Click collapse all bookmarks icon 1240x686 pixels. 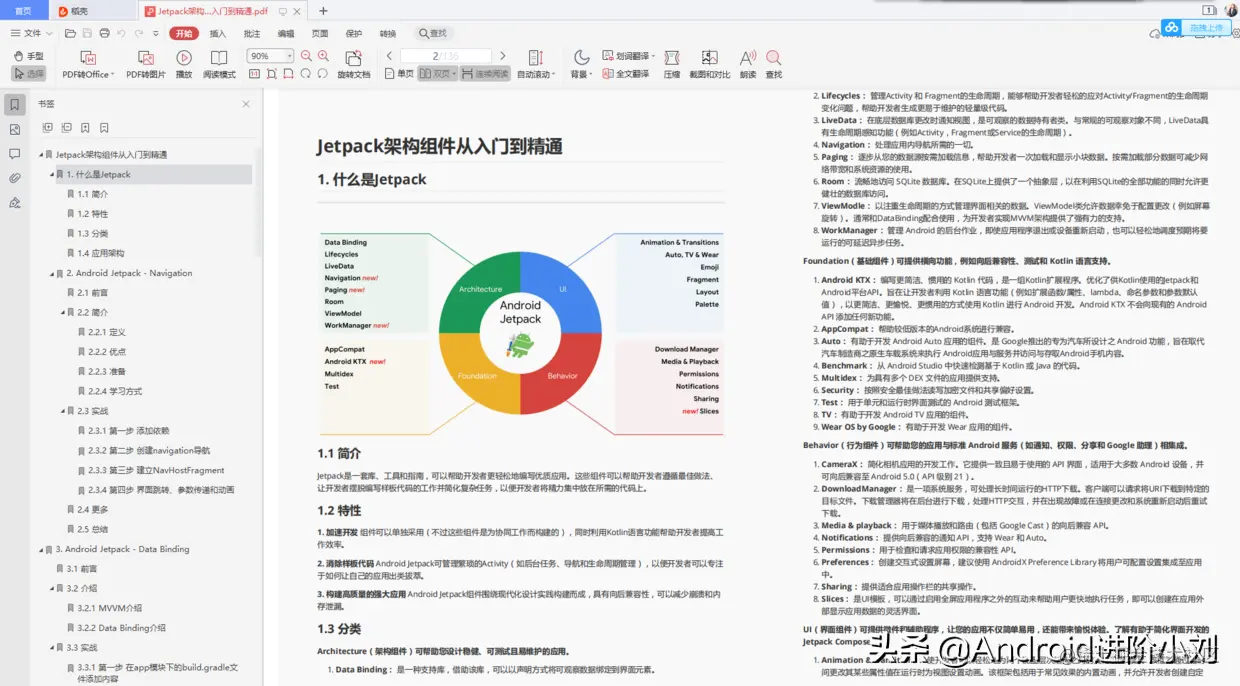[x=66, y=128]
